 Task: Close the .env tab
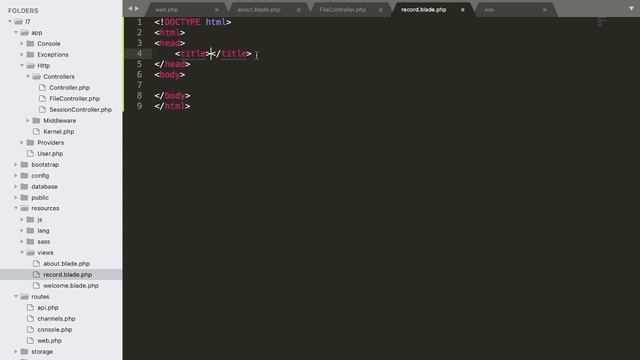coord(544,10)
